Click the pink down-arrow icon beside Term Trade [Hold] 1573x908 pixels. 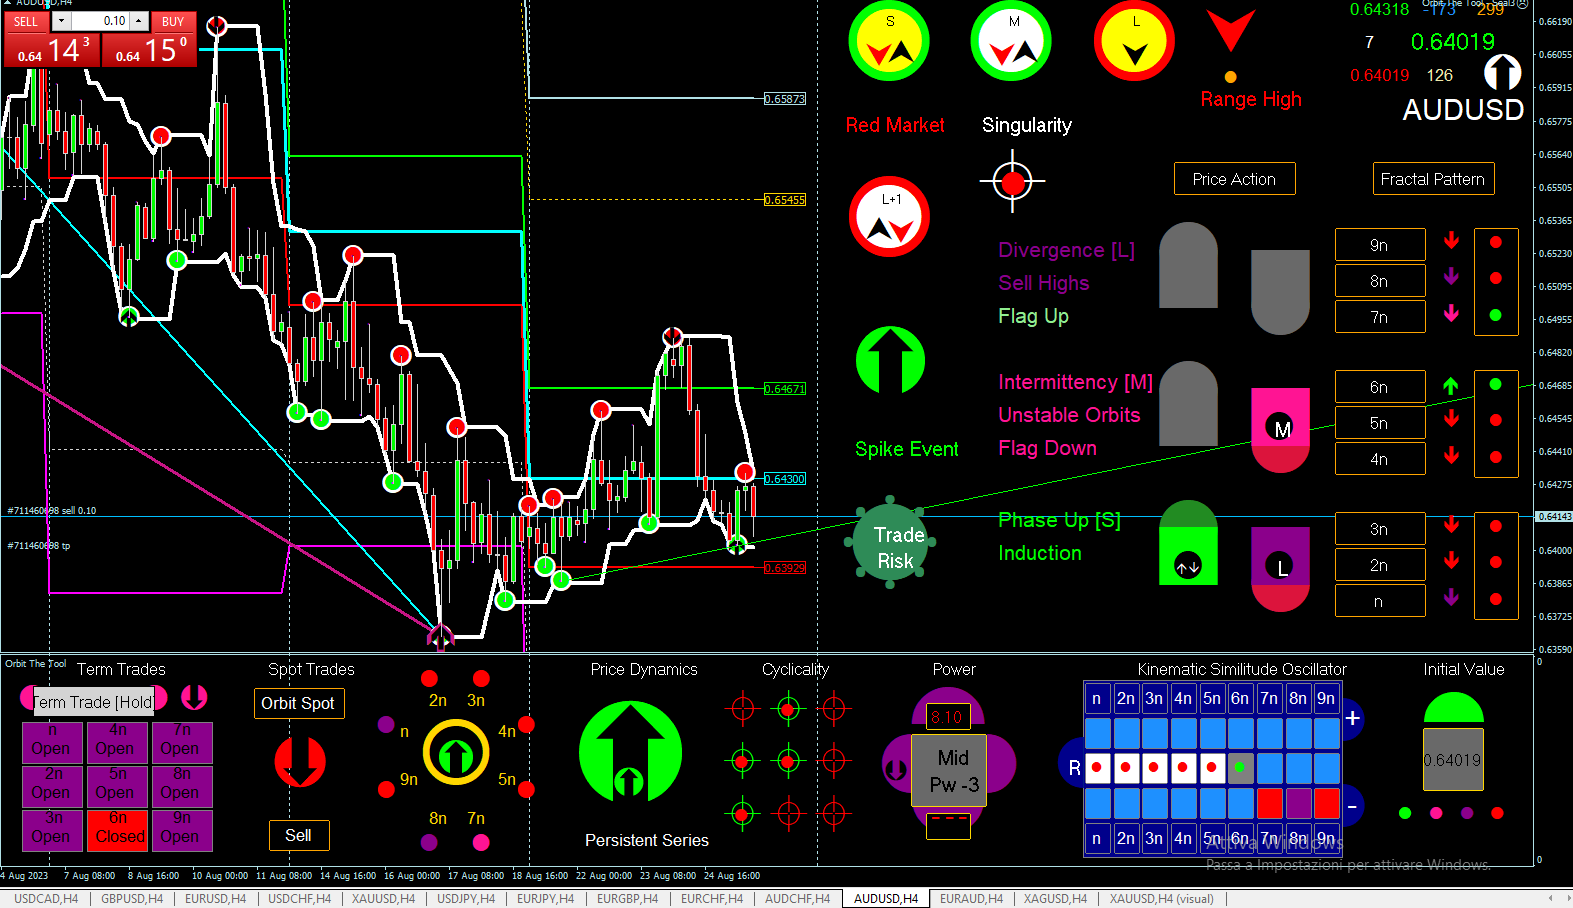[194, 697]
